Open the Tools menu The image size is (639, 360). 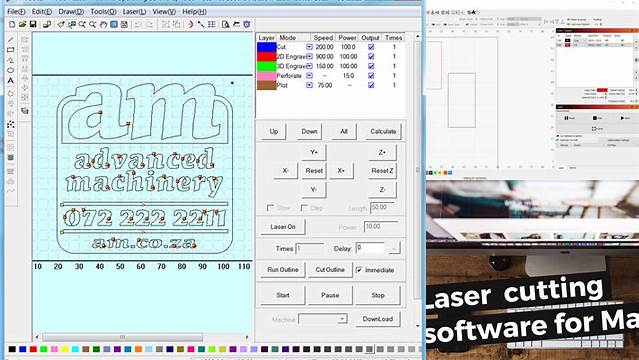click(103, 12)
